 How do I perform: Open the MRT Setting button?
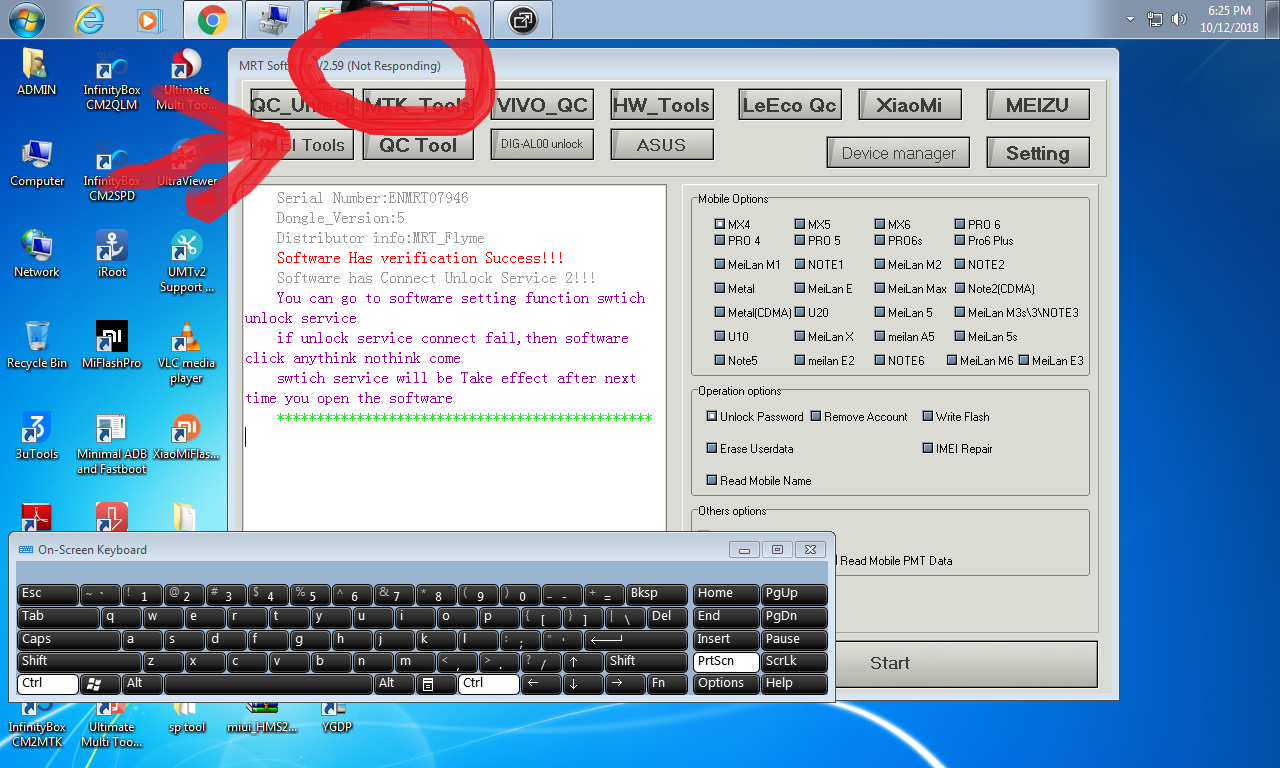(x=1037, y=153)
